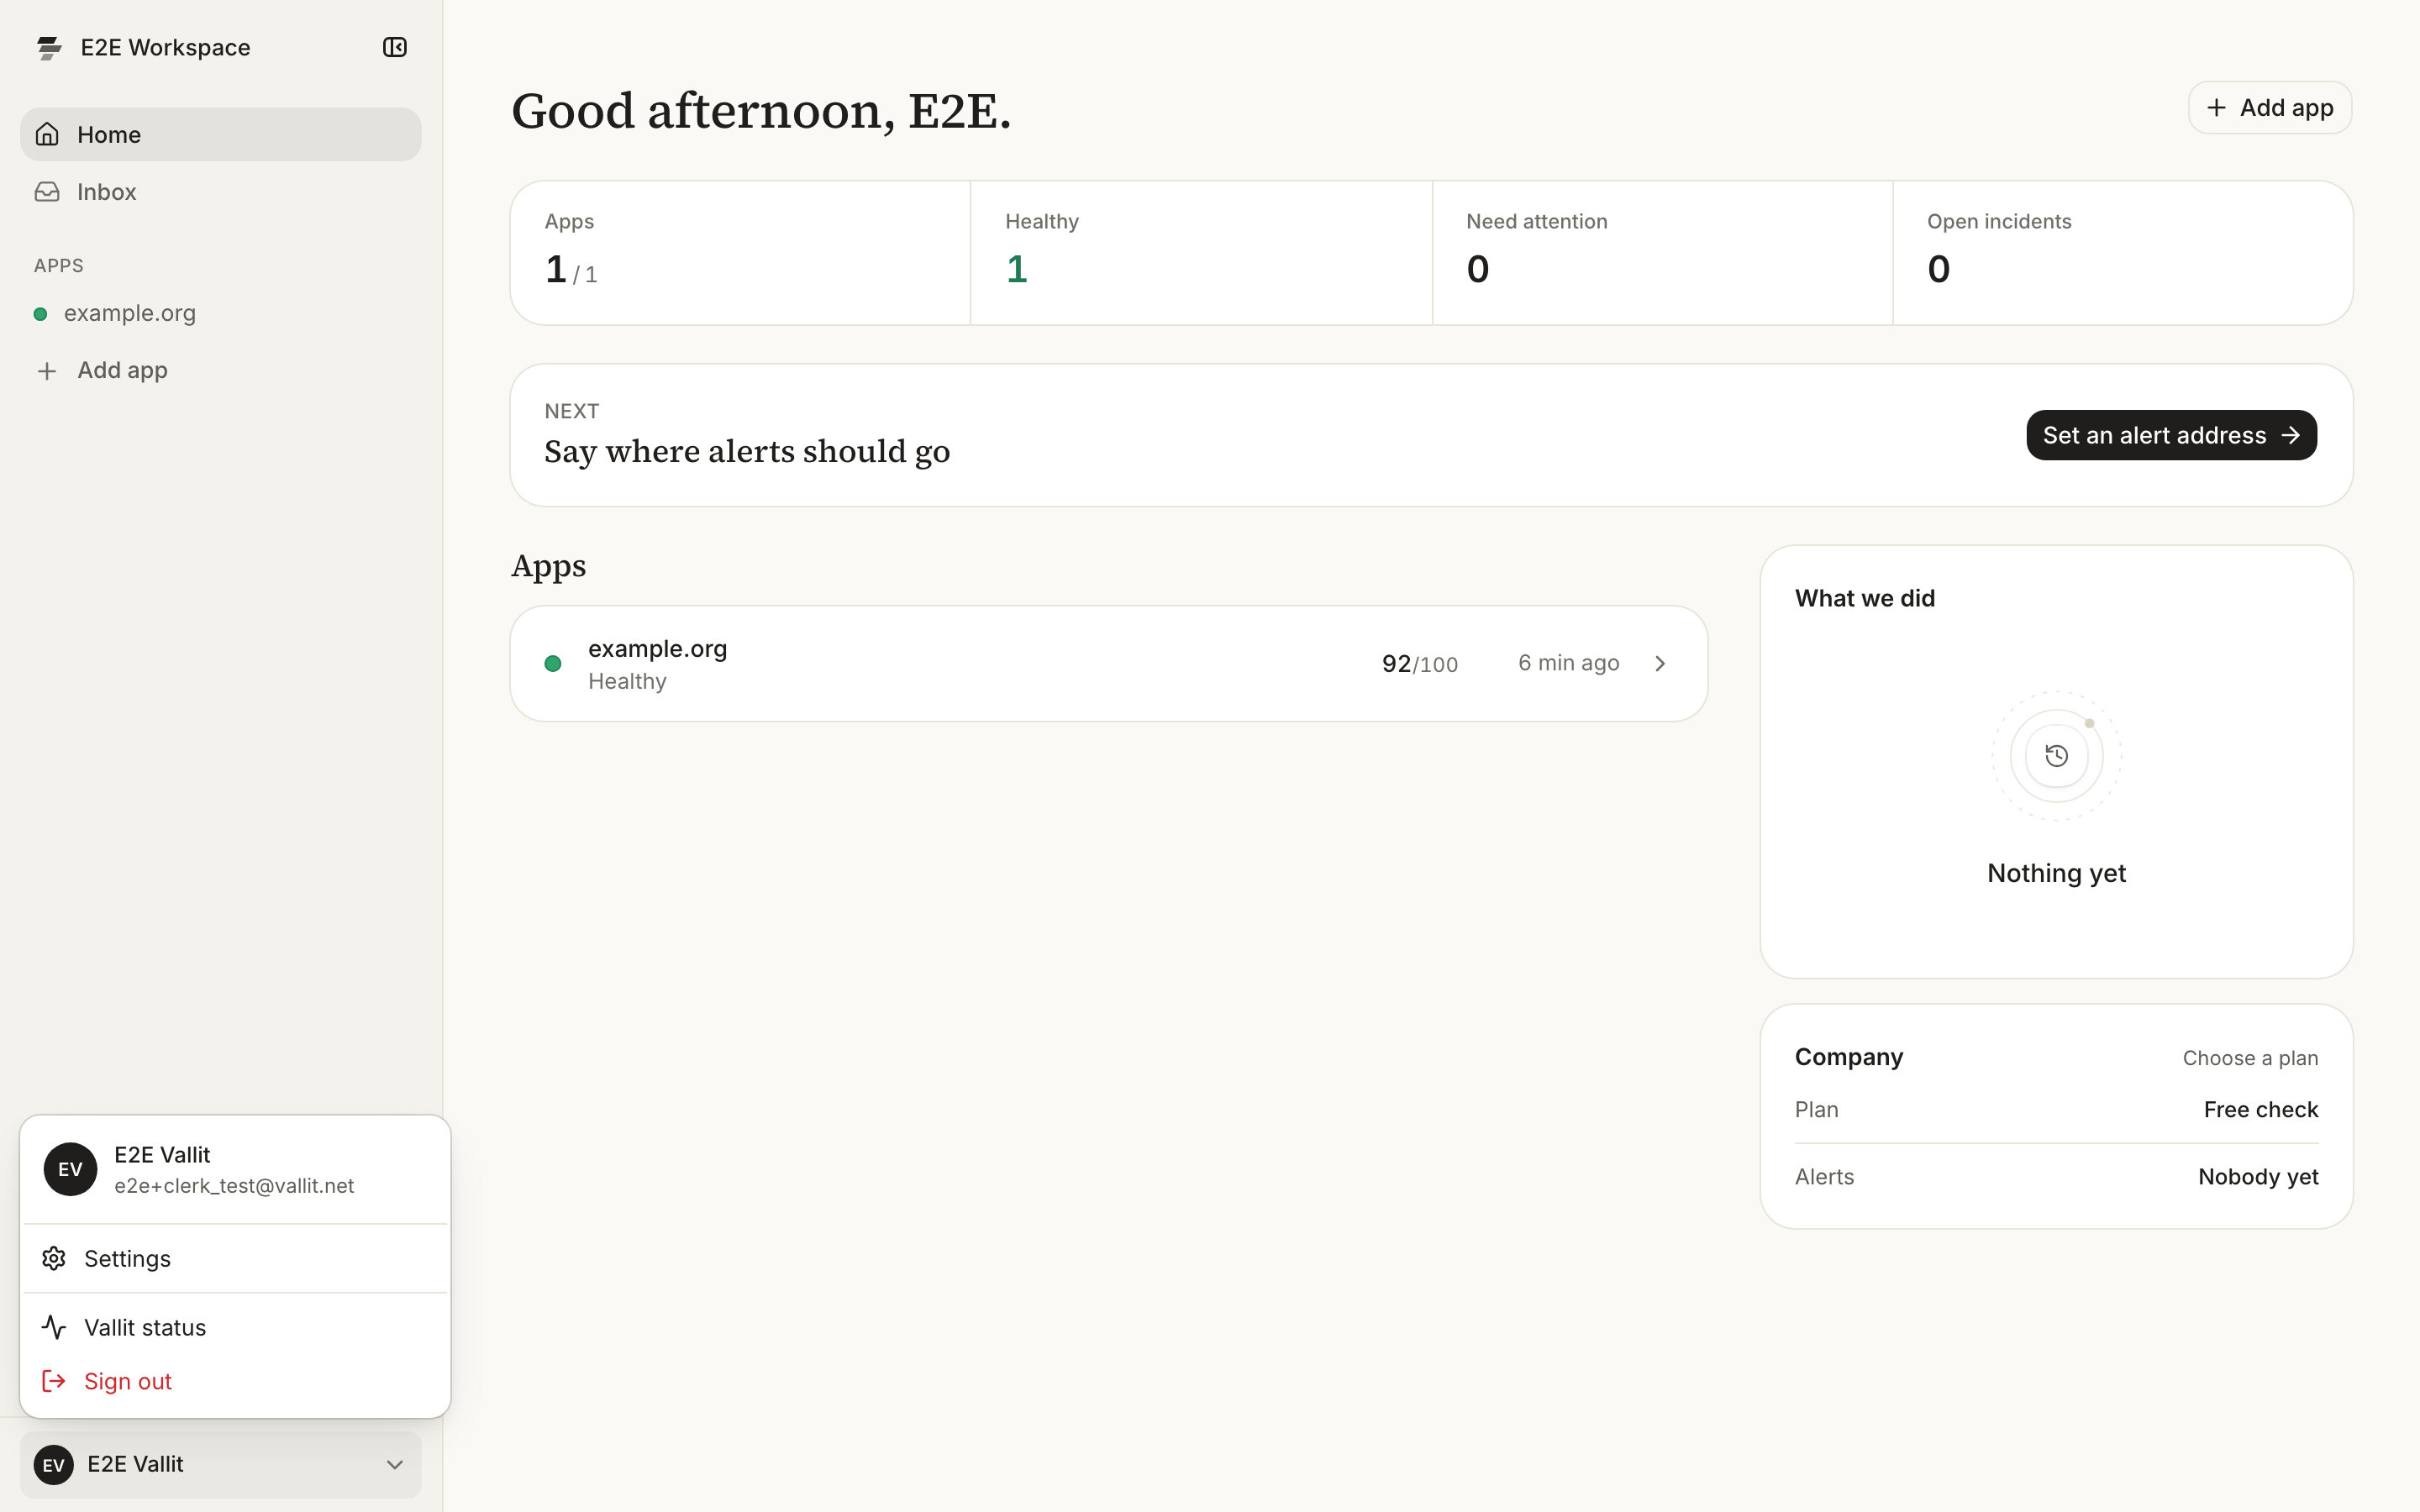The image size is (2420, 1512).
Task: Click the 92/100 score in example.org row
Action: (1419, 664)
